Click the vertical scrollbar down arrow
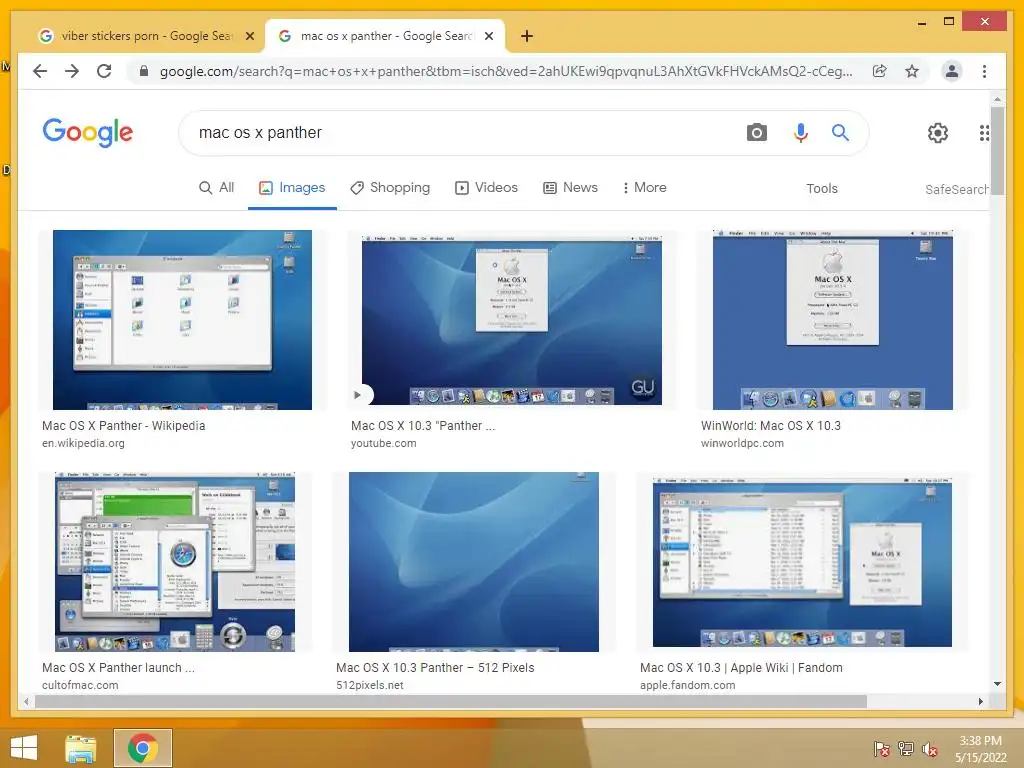Screen dimensions: 1024x768 [x=997, y=684]
